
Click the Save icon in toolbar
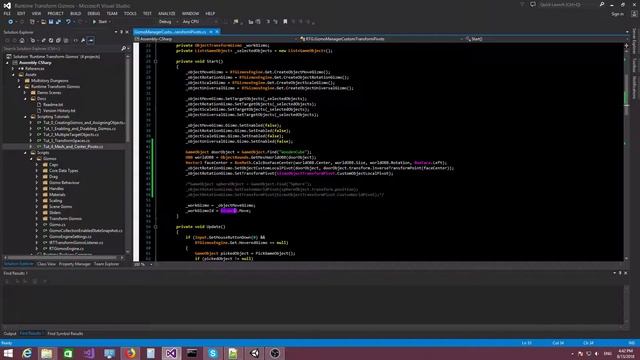click(51, 22)
